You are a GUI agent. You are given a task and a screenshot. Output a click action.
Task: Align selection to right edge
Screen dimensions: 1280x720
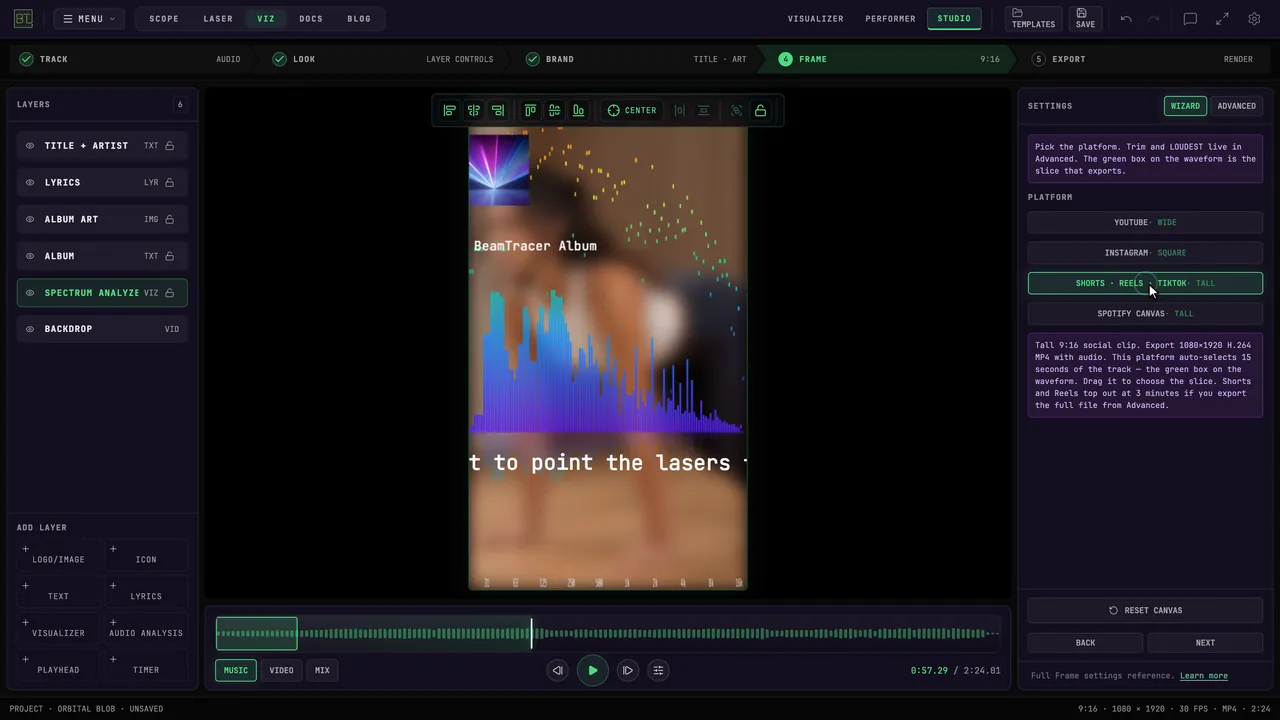point(497,110)
